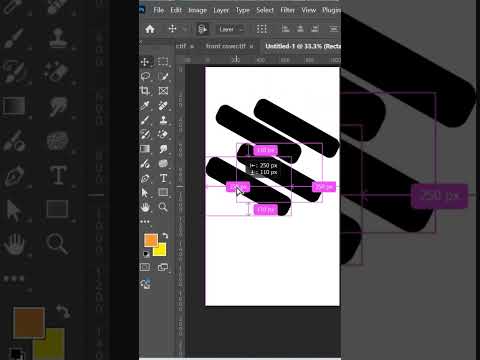
Task: Click the bottom toolbox share icon
Action: click(146, 283)
